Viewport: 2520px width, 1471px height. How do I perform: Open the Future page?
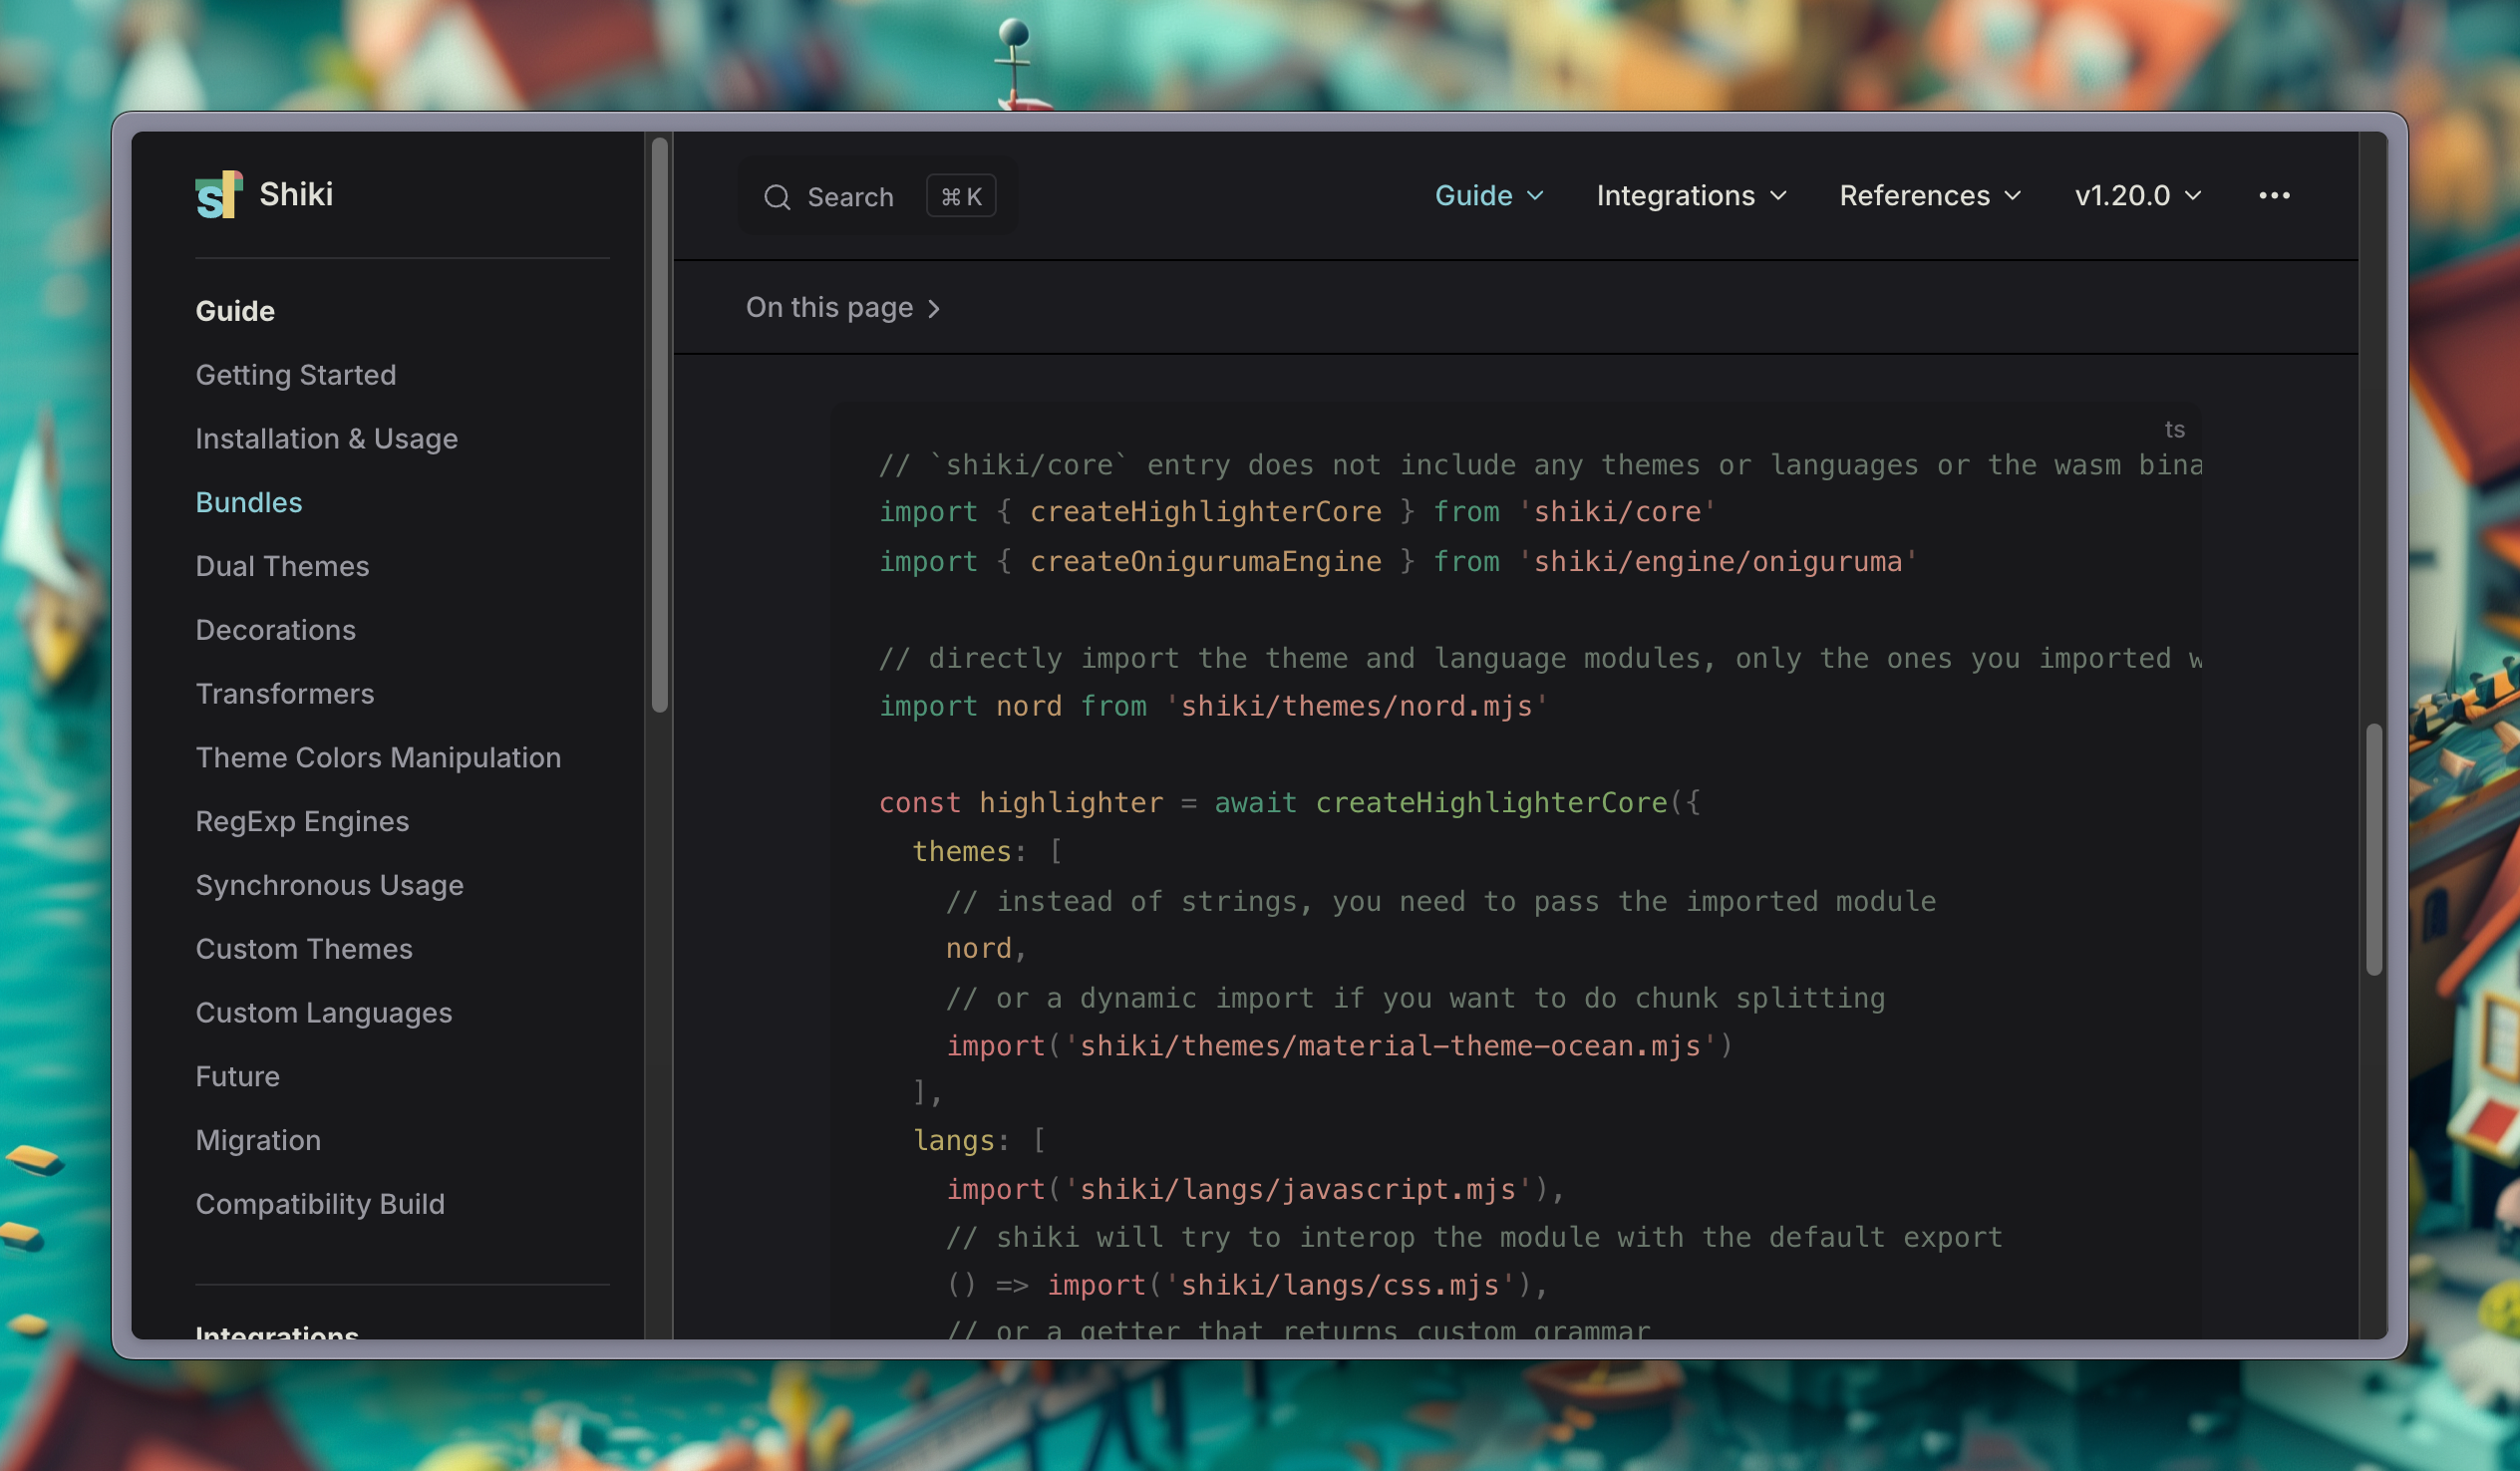point(238,1076)
